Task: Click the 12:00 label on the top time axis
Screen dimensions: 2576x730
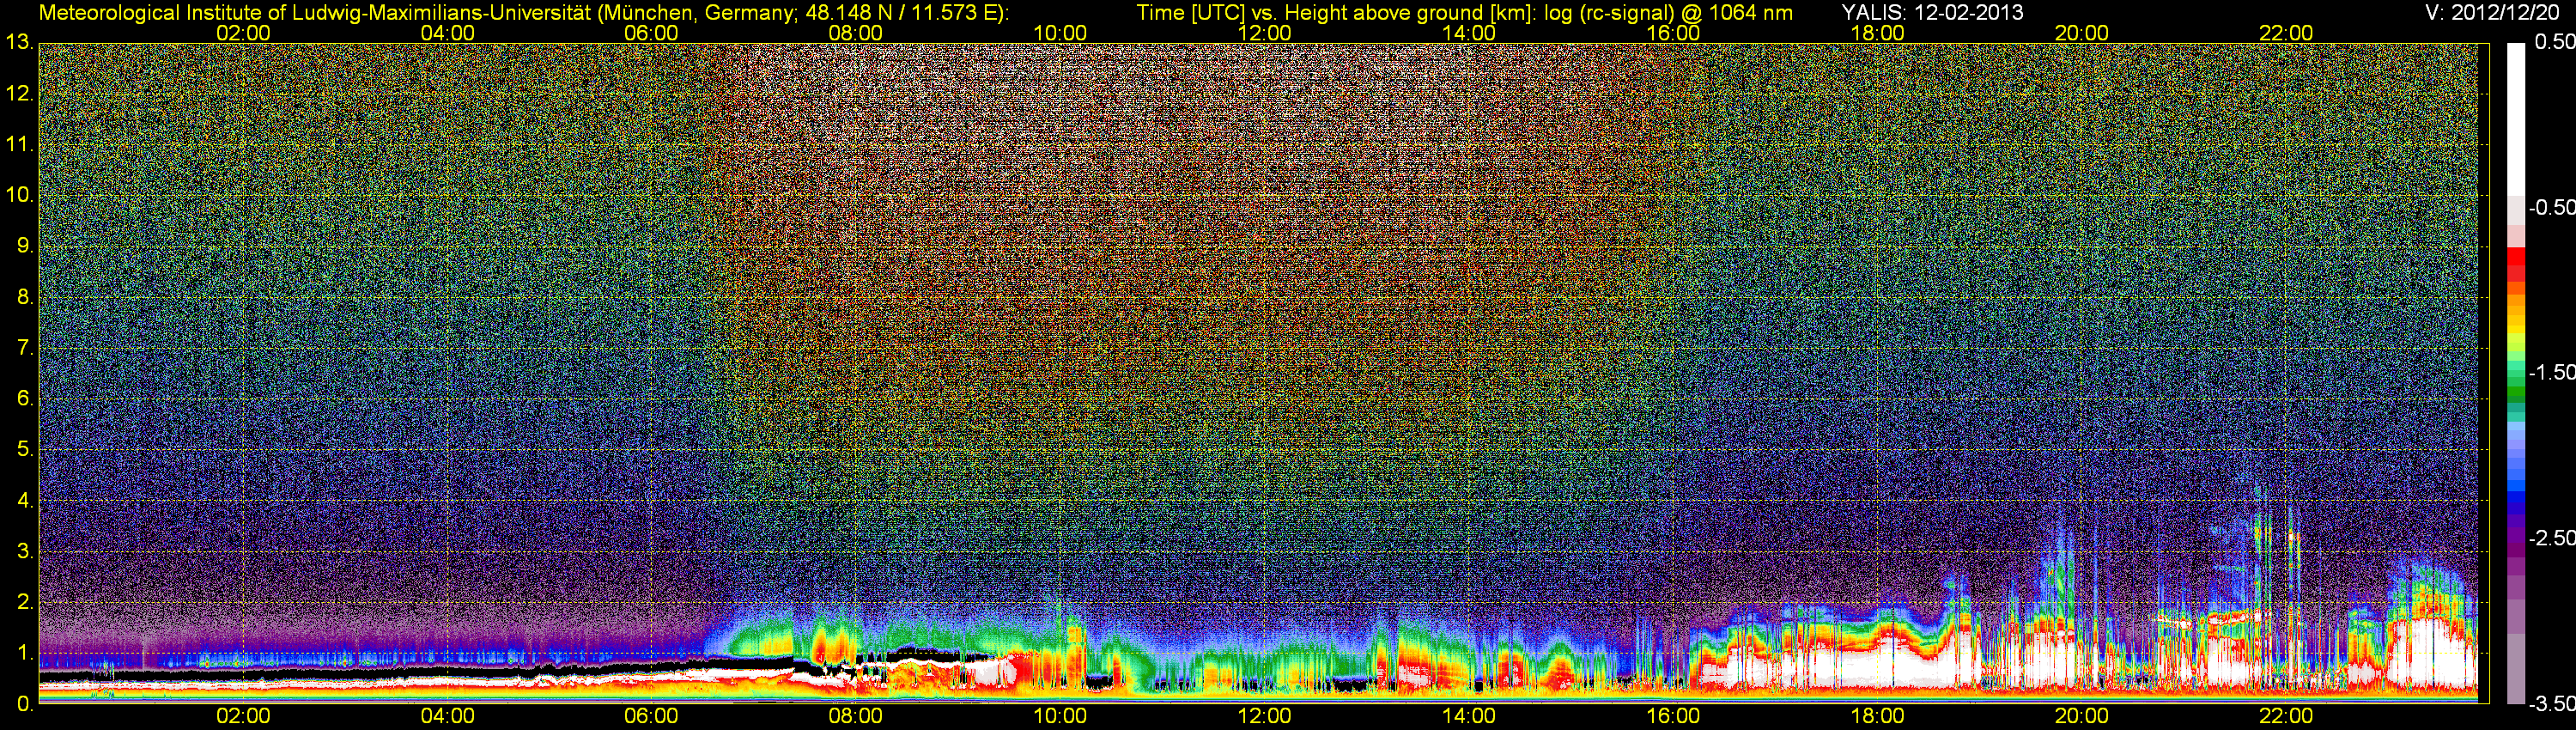Action: [1264, 33]
